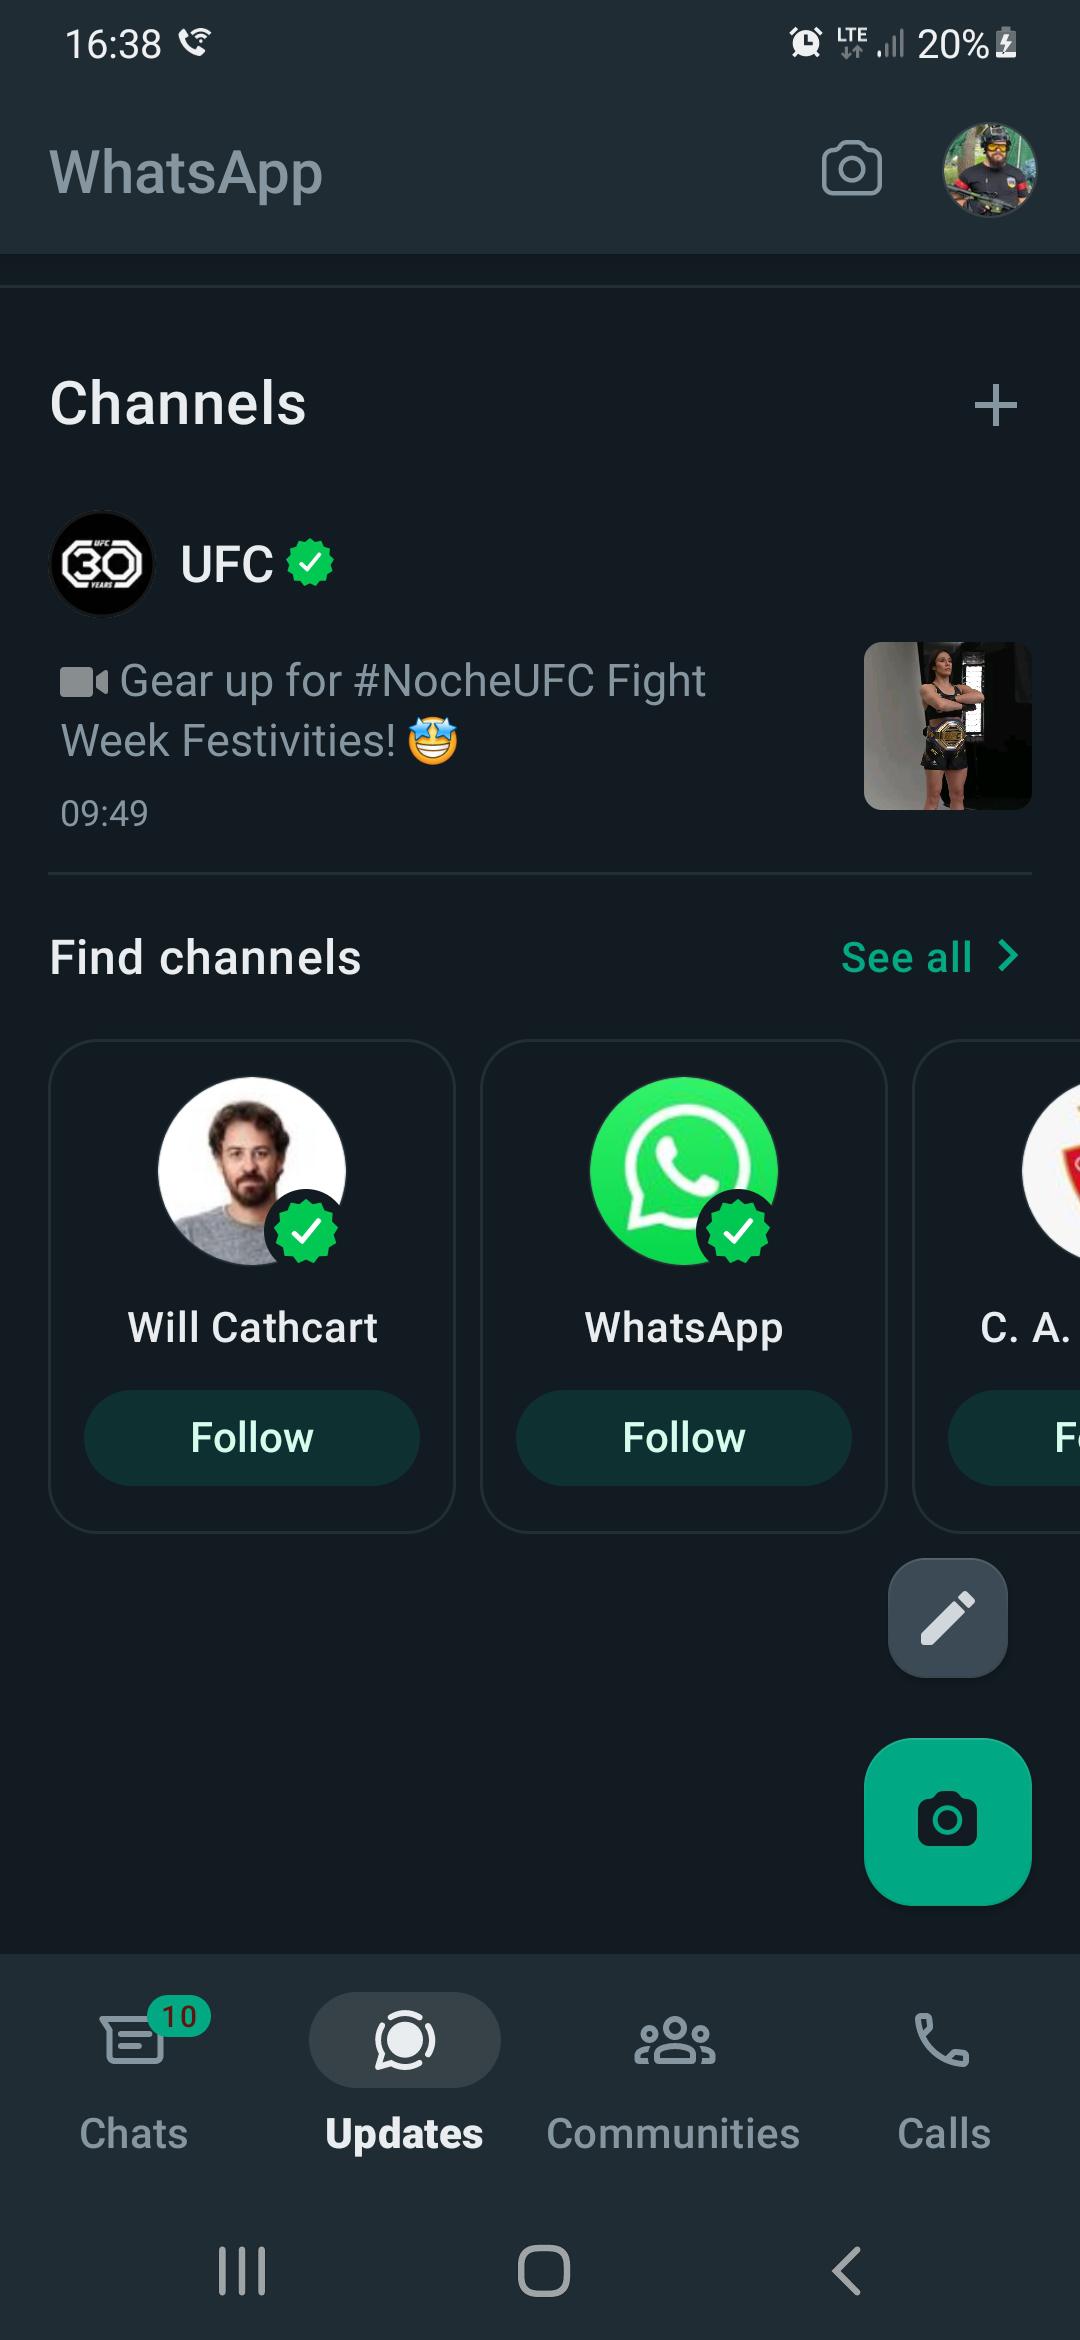This screenshot has height=2340, width=1080.
Task: Go back using the navigation back arrow
Action: 843,2270
